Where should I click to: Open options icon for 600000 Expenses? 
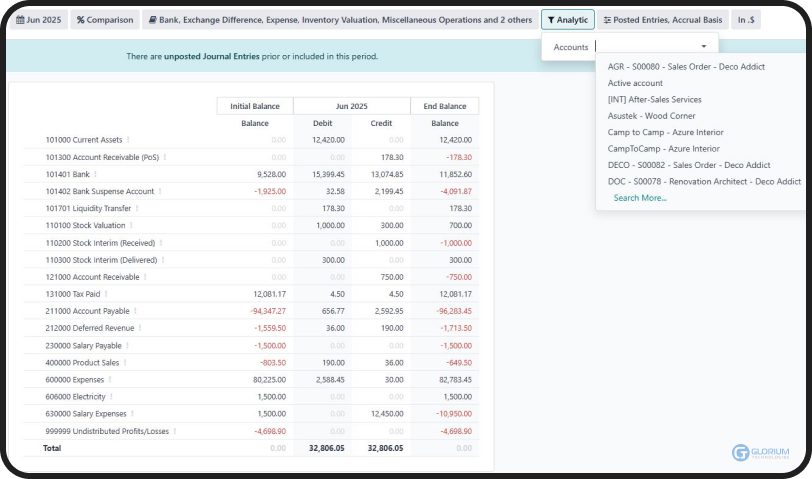tap(110, 380)
